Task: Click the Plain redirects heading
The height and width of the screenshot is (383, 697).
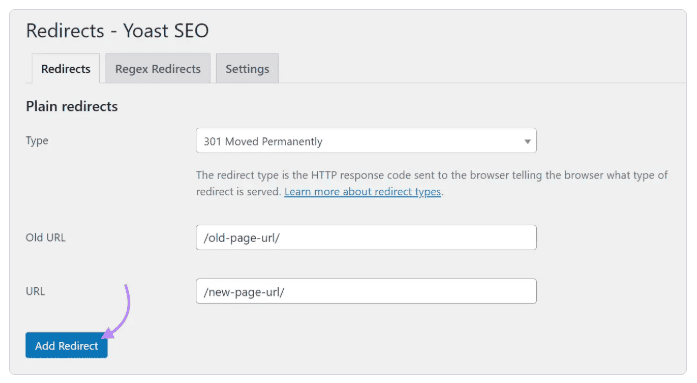Action: click(x=72, y=106)
